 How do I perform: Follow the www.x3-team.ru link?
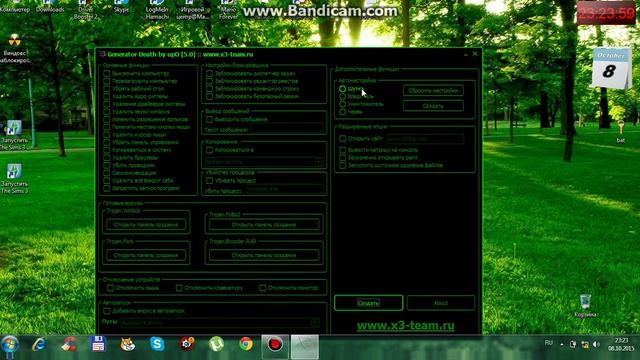point(405,326)
